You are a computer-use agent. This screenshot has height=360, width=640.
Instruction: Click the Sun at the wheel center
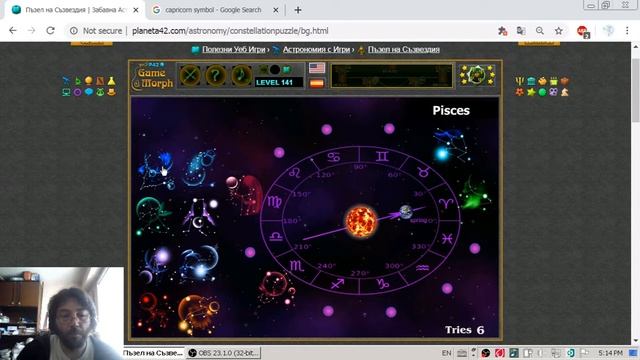tap(361, 222)
